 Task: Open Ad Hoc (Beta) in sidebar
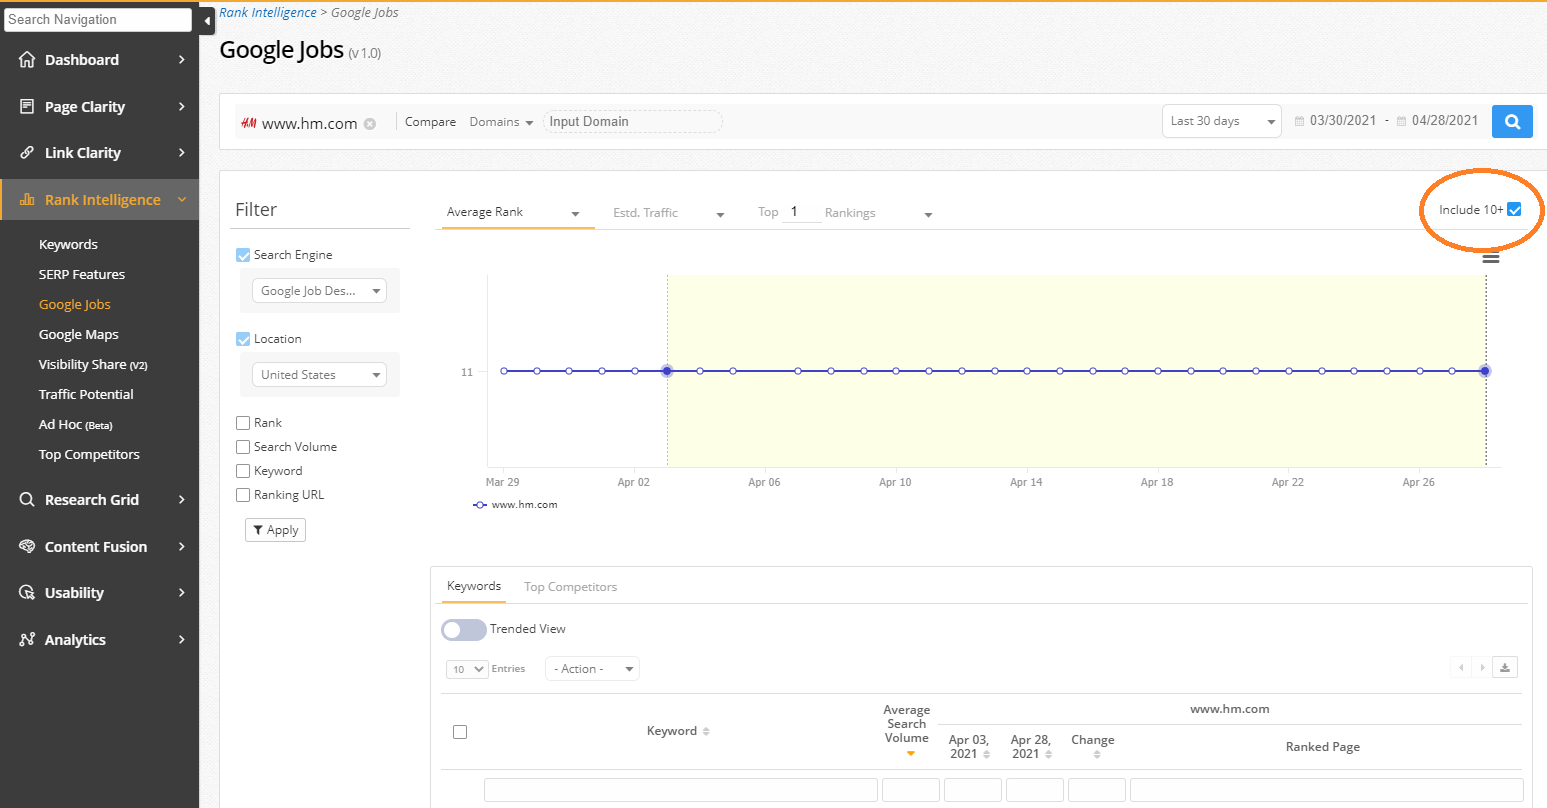[76, 425]
